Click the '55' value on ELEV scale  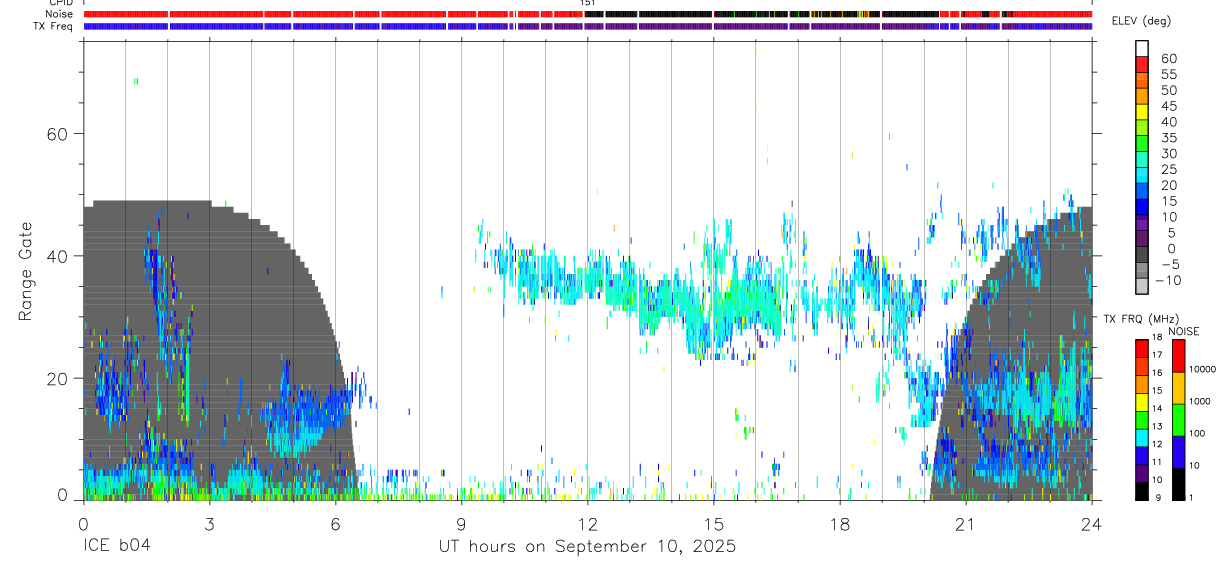tap(1168, 75)
